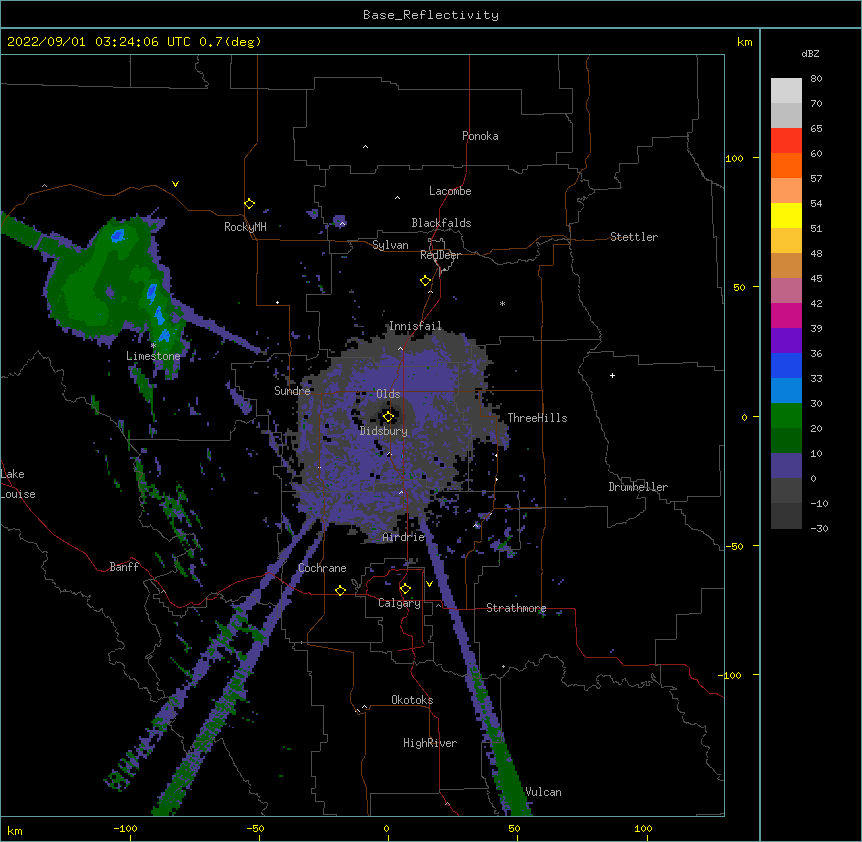
Task: Click the Airdrie city label
Action: coord(404,537)
